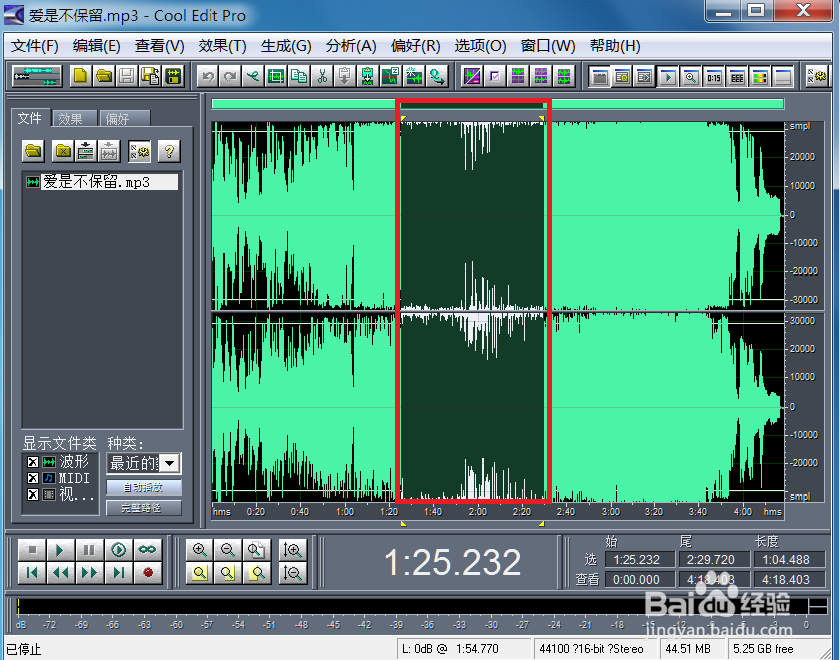Click the Redo arrow icon
This screenshot has height=660, width=840.
[230, 77]
